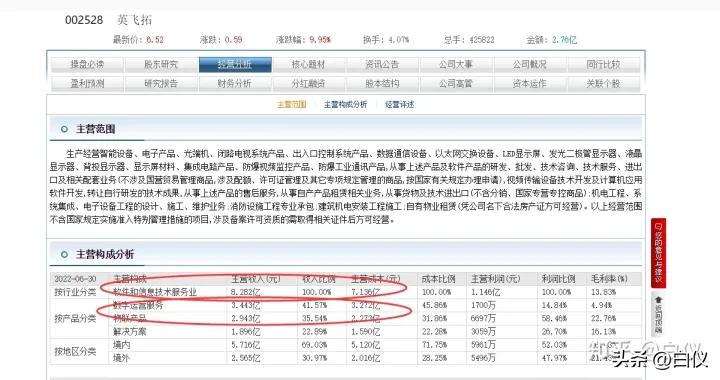The image size is (720, 380).
Task: Go to the 公司大事 tab
Action: [x=456, y=65]
